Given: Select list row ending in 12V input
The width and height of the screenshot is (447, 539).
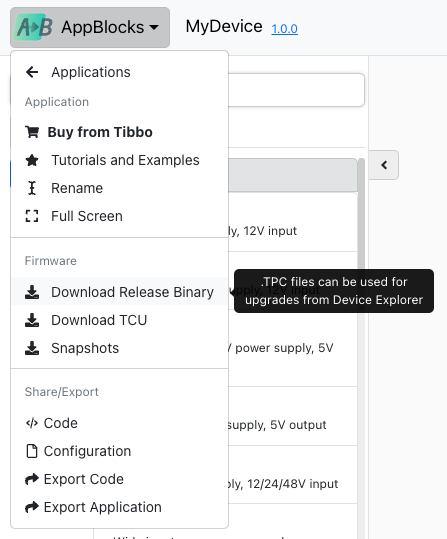Looking at the screenshot, I should [x=292, y=222].
